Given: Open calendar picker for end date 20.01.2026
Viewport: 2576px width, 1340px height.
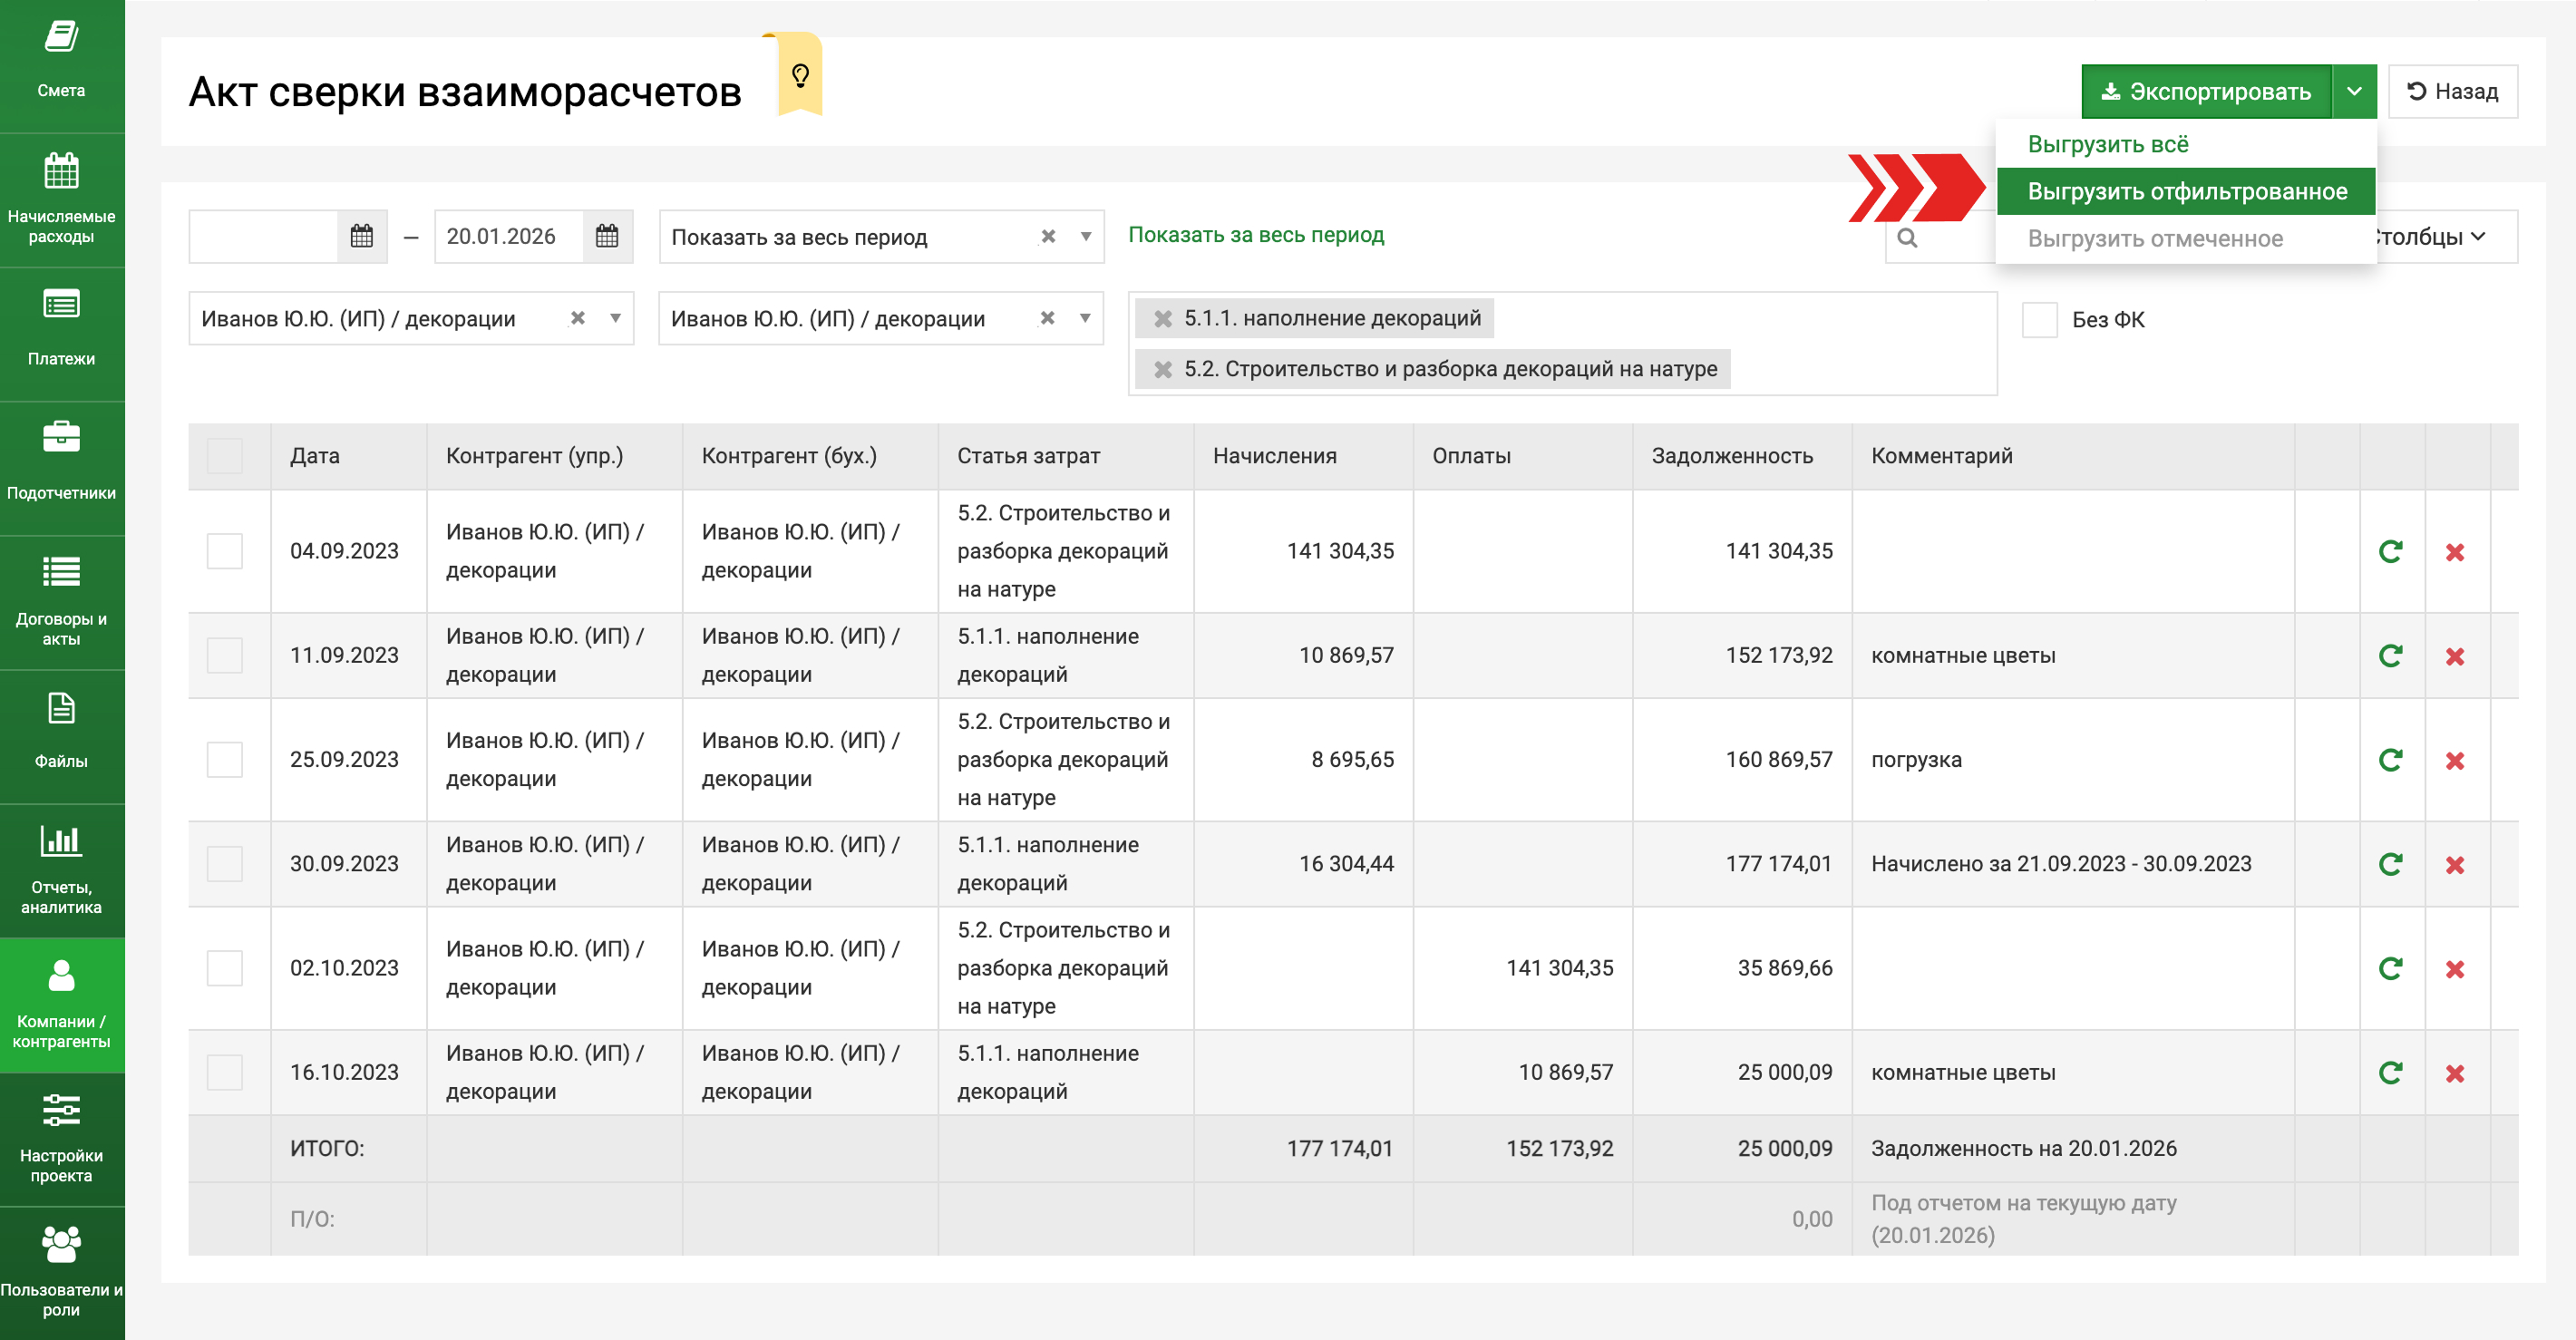Looking at the screenshot, I should point(607,236).
